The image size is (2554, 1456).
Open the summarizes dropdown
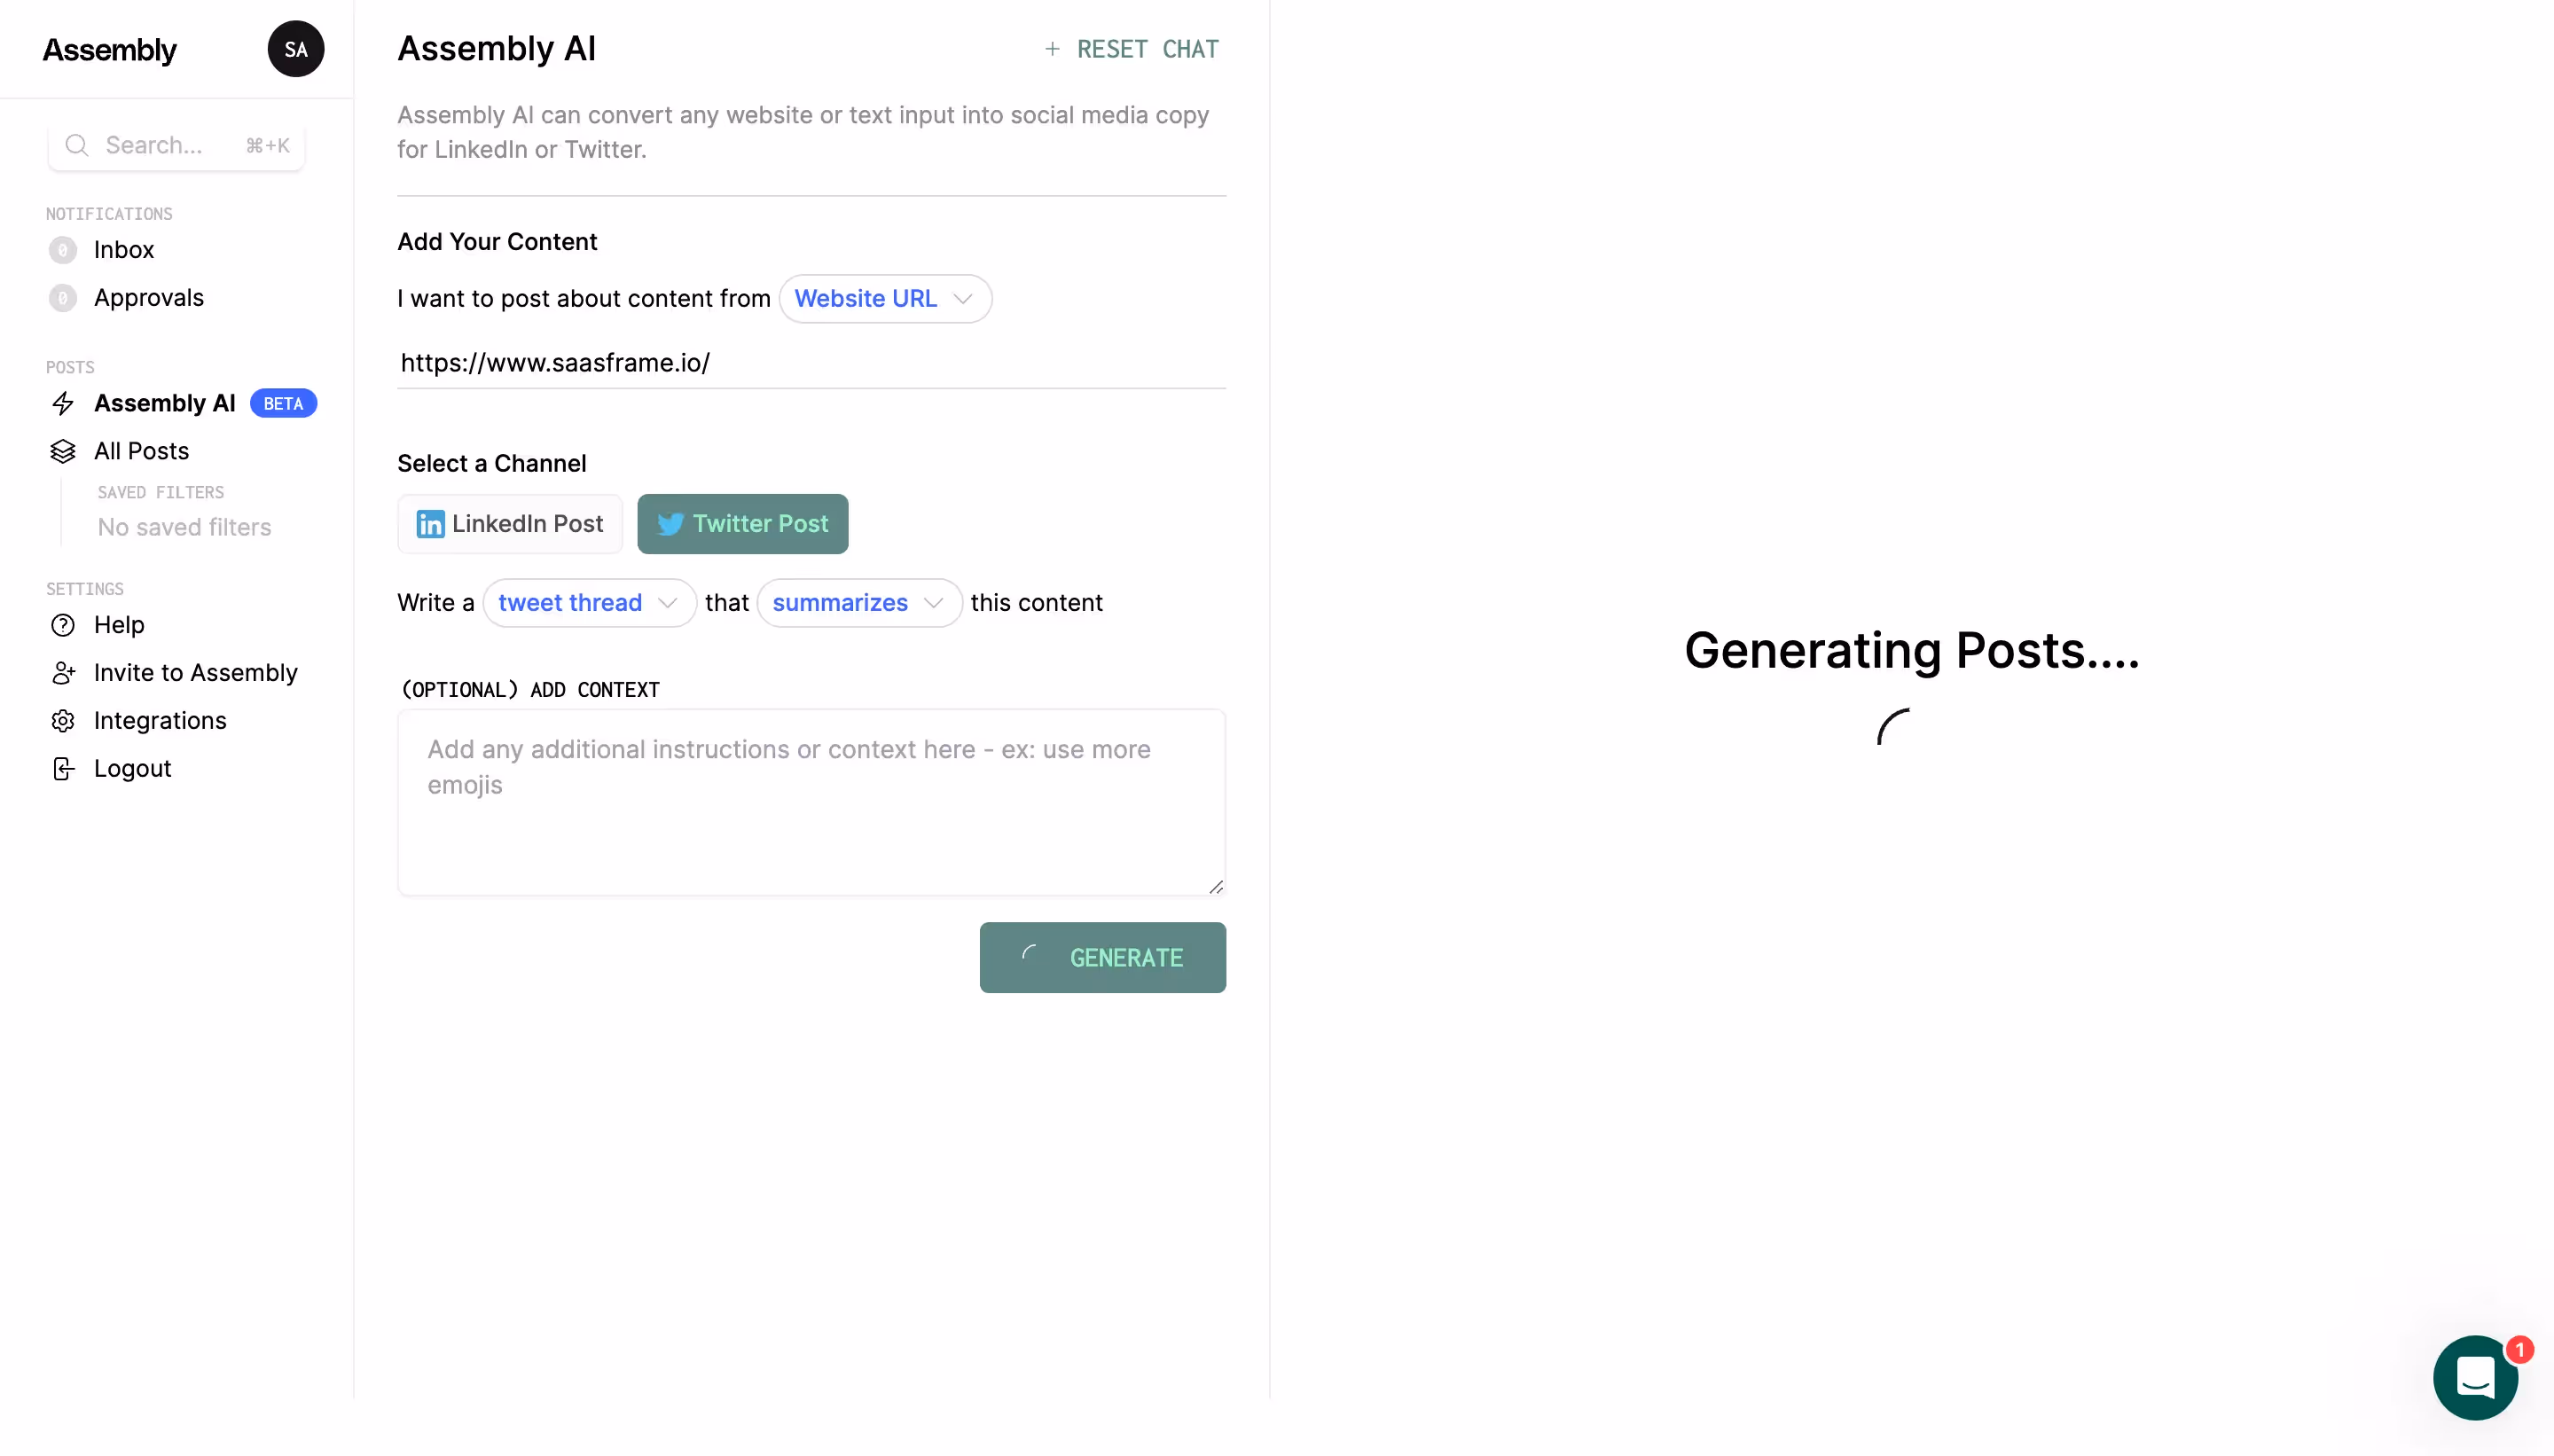pos(858,602)
